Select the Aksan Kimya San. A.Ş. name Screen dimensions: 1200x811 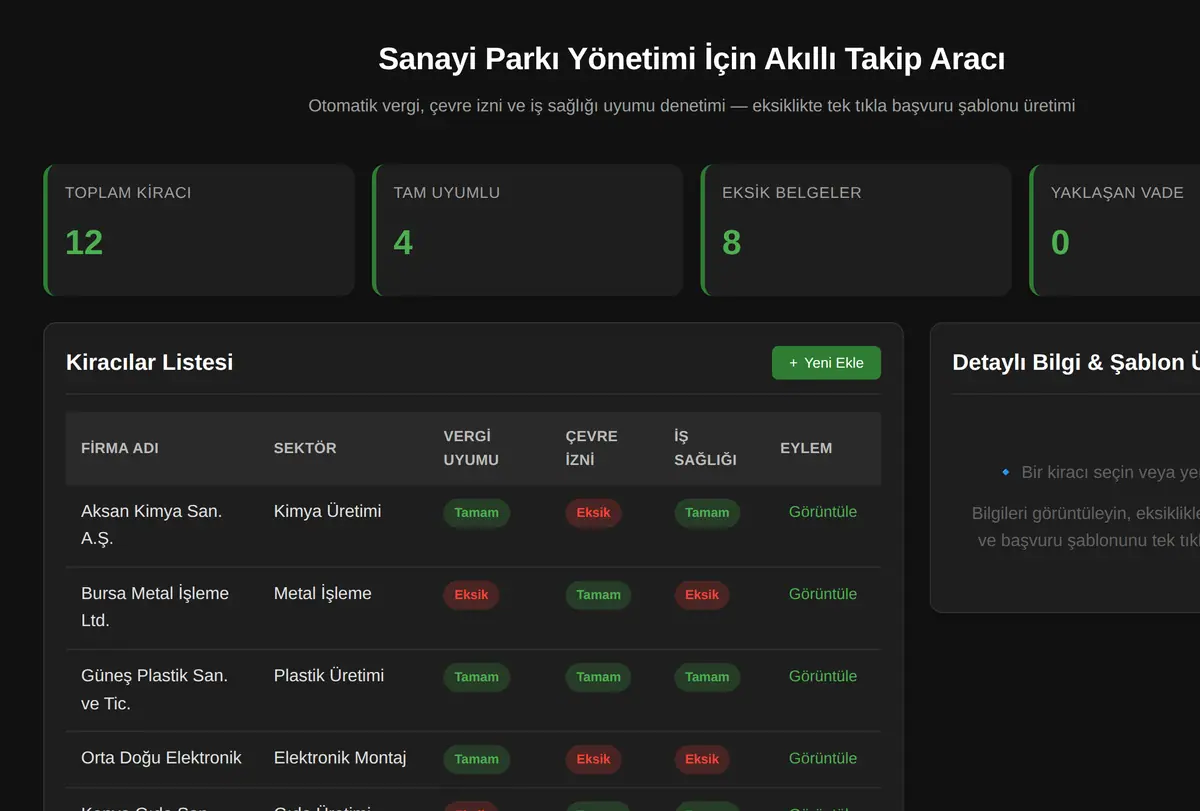(152, 525)
